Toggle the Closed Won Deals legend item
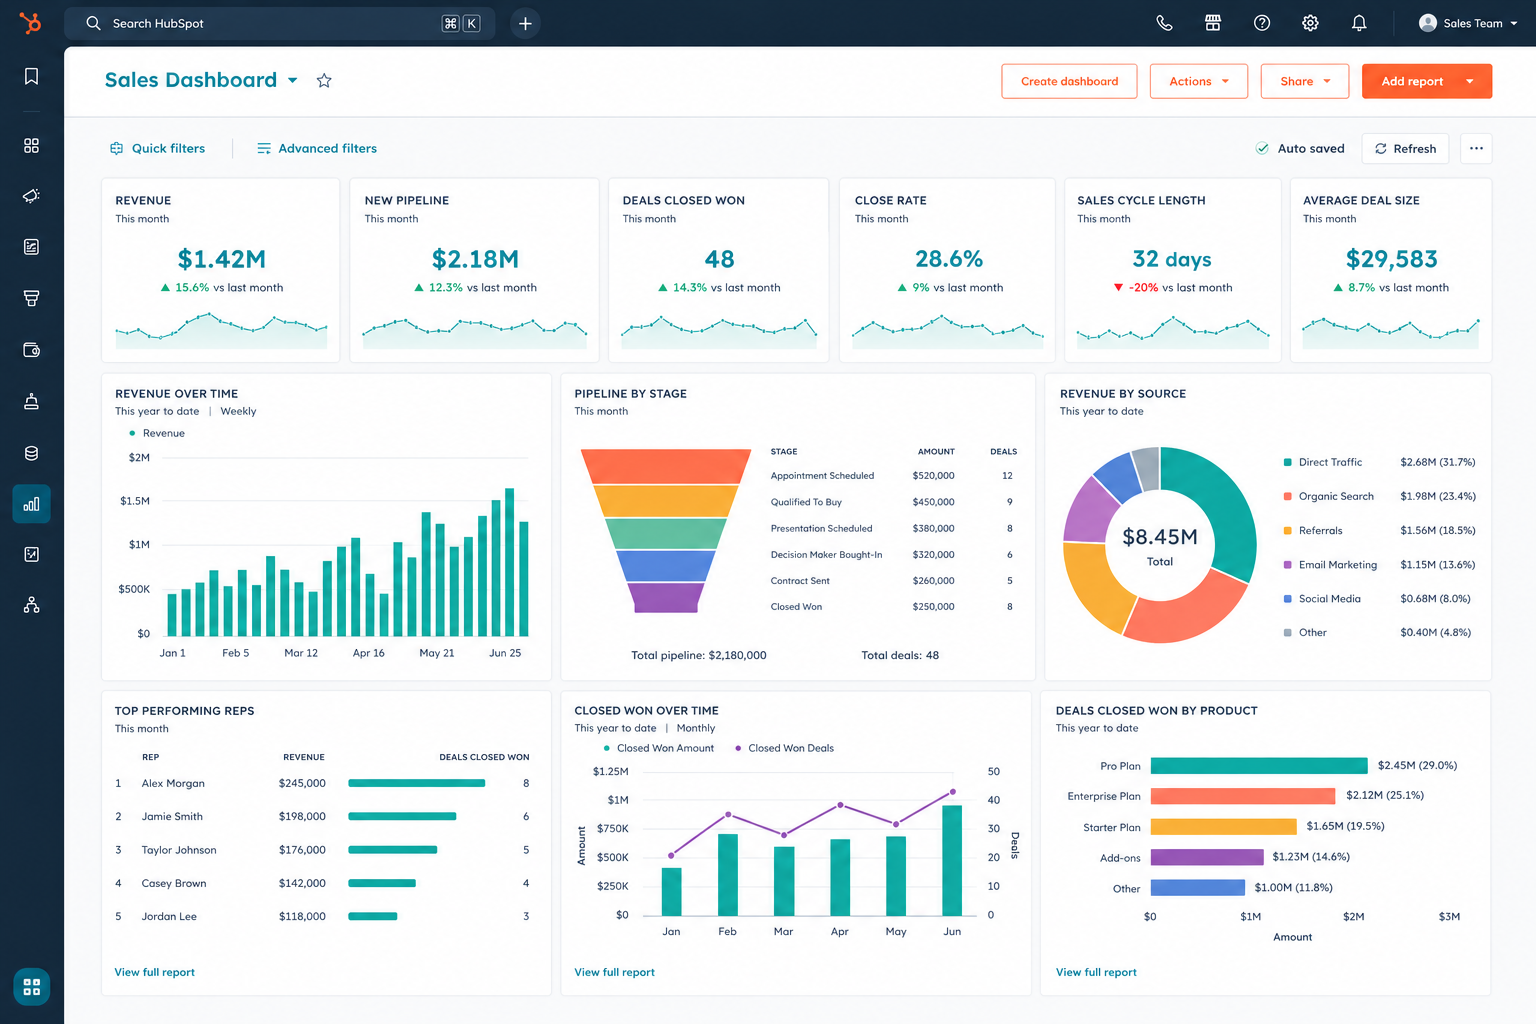Image resolution: width=1536 pixels, height=1024 pixels. click(x=784, y=748)
